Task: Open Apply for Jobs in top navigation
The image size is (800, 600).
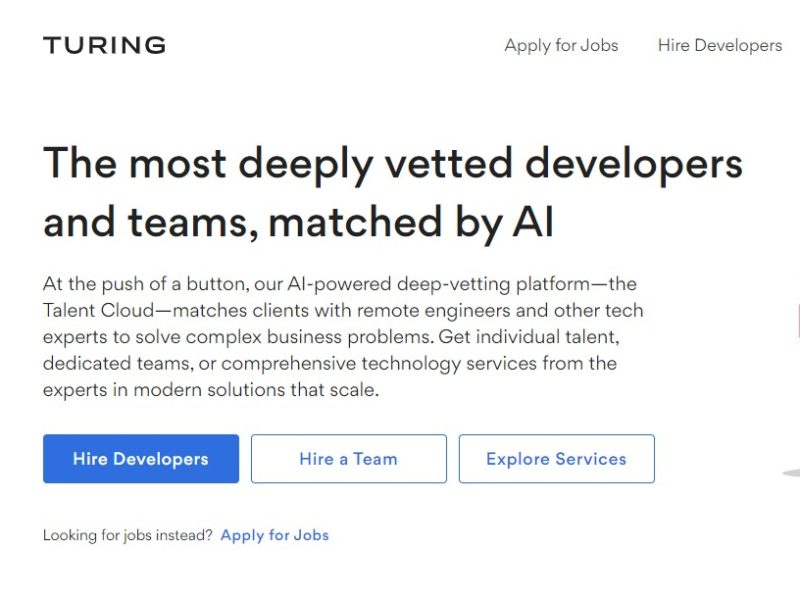Action: pyautogui.click(x=561, y=45)
